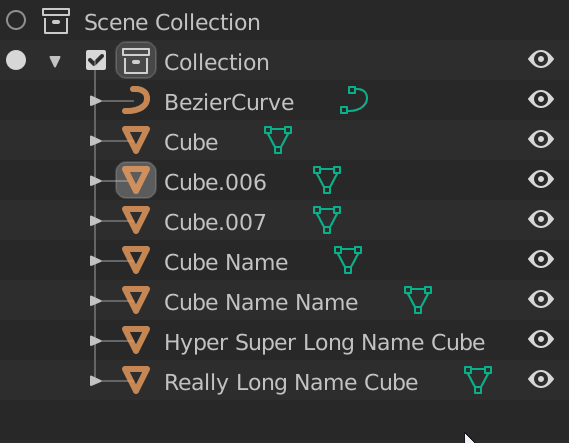Image resolution: width=569 pixels, height=443 pixels.
Task: Click the Collection box icon
Action: [136, 60]
